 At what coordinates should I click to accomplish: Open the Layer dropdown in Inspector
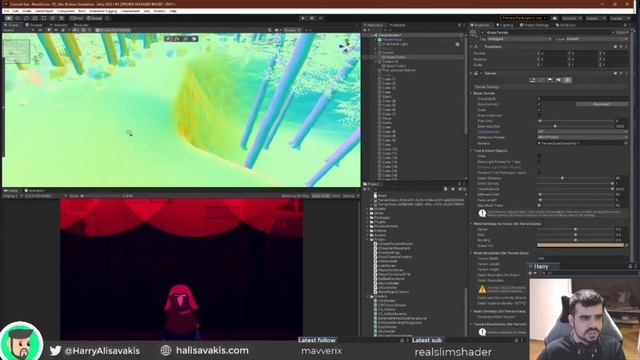tap(596, 39)
